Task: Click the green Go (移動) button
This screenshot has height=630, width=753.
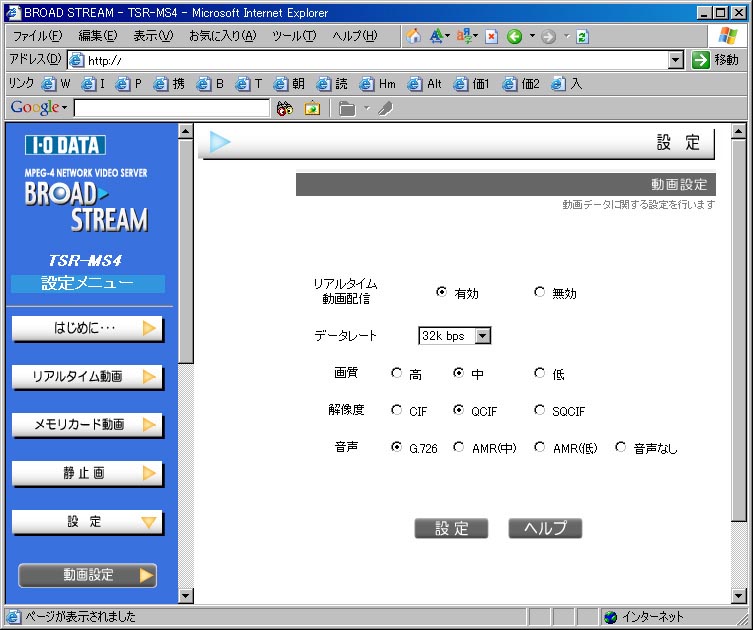Action: [x=715, y=60]
